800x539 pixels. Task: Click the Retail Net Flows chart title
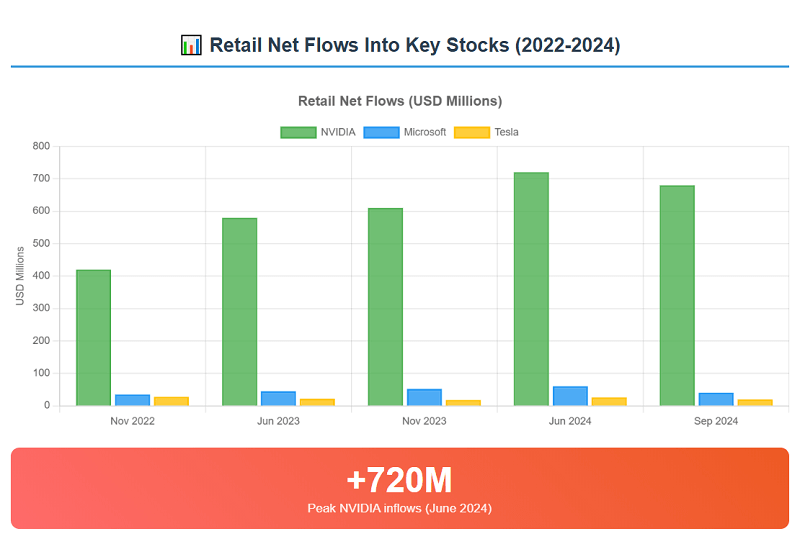click(x=400, y=101)
